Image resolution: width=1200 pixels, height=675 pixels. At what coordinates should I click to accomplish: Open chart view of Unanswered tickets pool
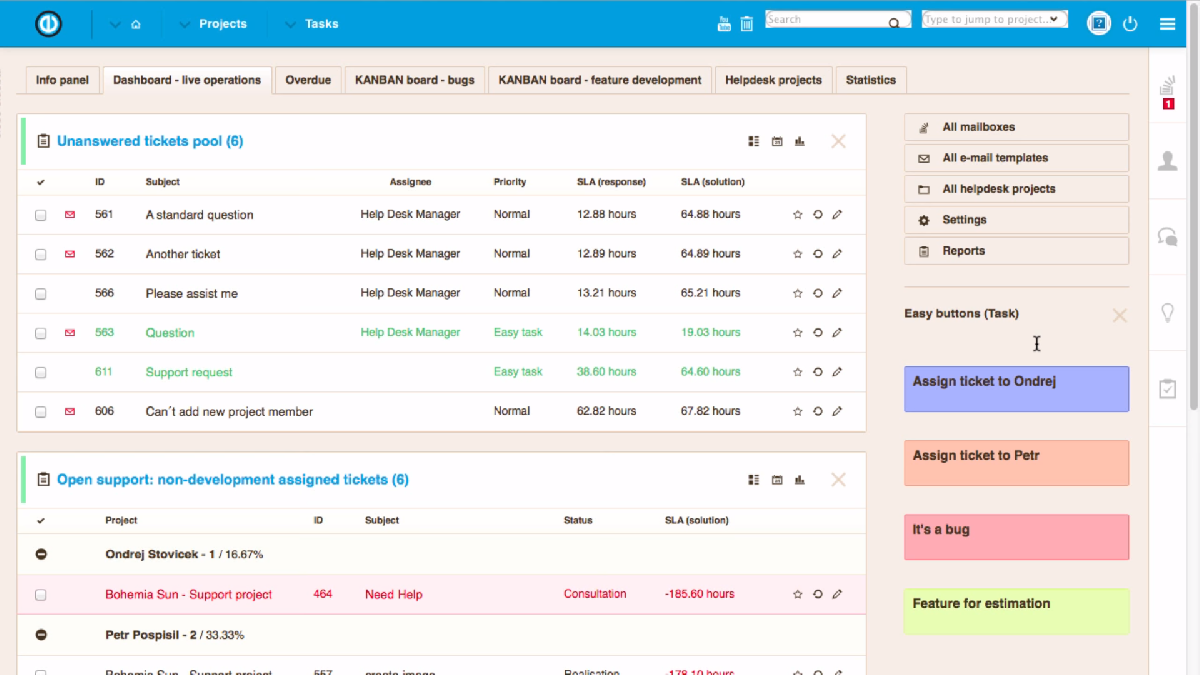point(799,142)
